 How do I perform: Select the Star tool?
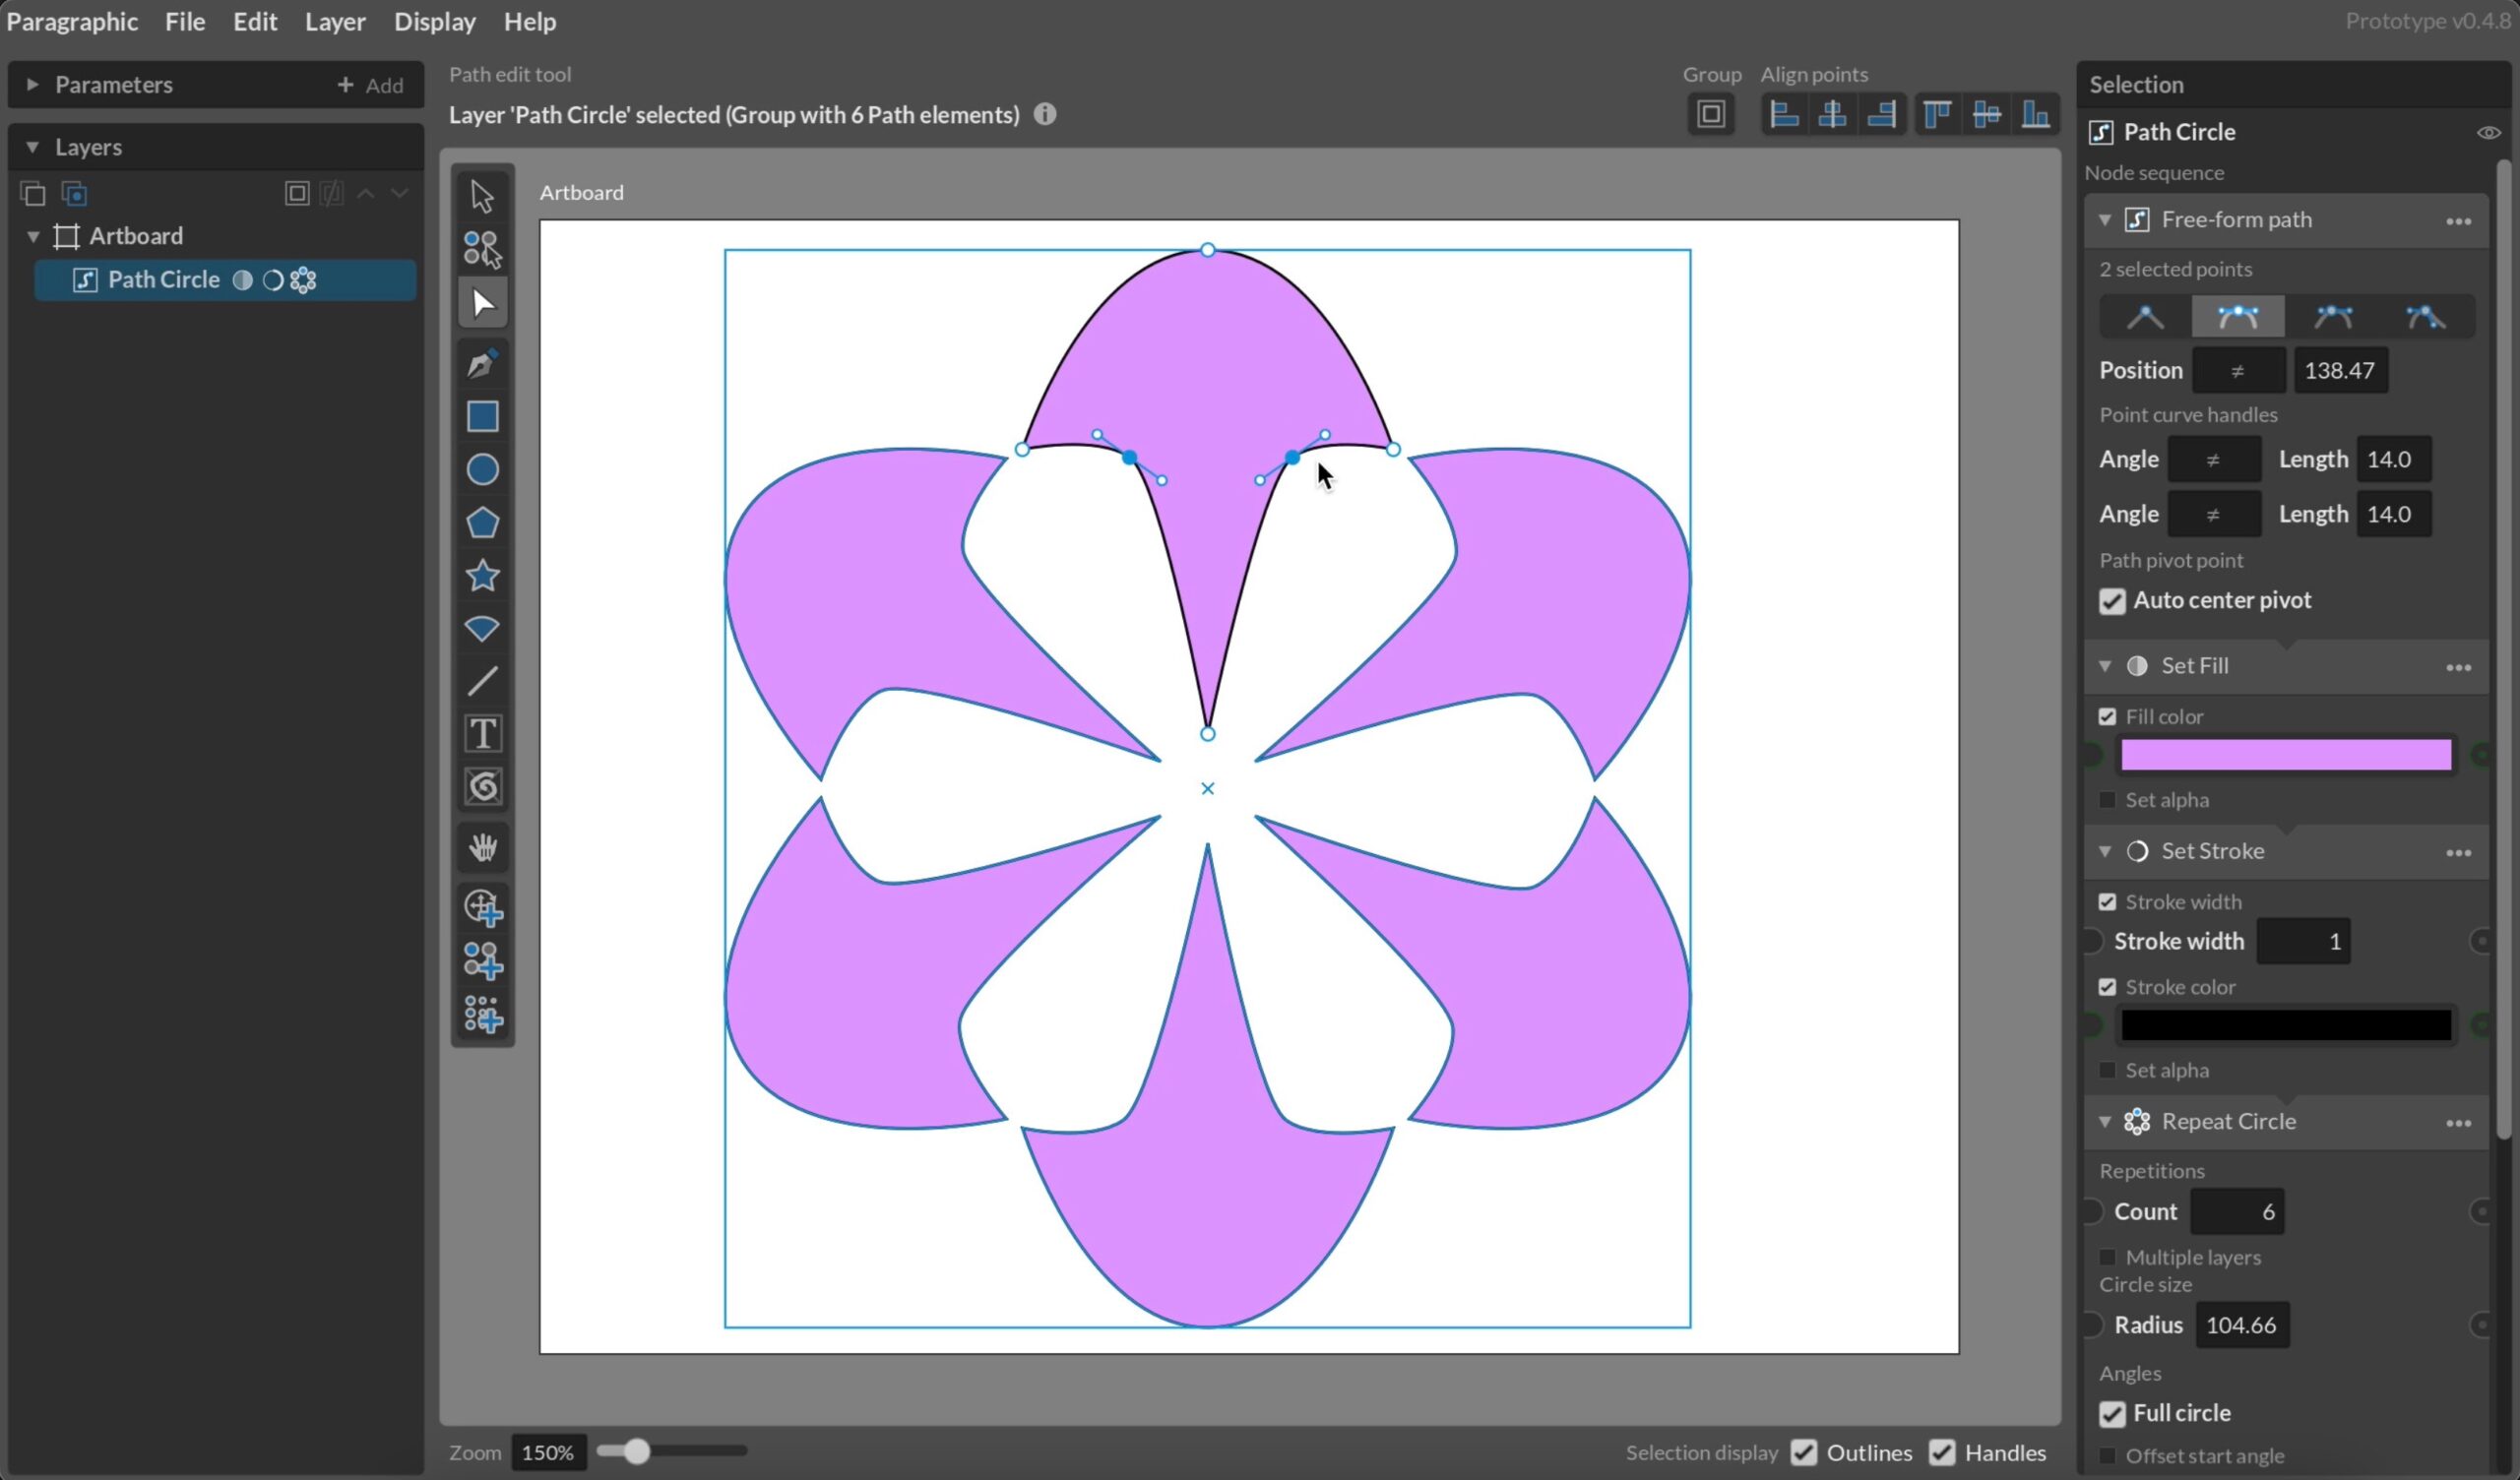(483, 575)
